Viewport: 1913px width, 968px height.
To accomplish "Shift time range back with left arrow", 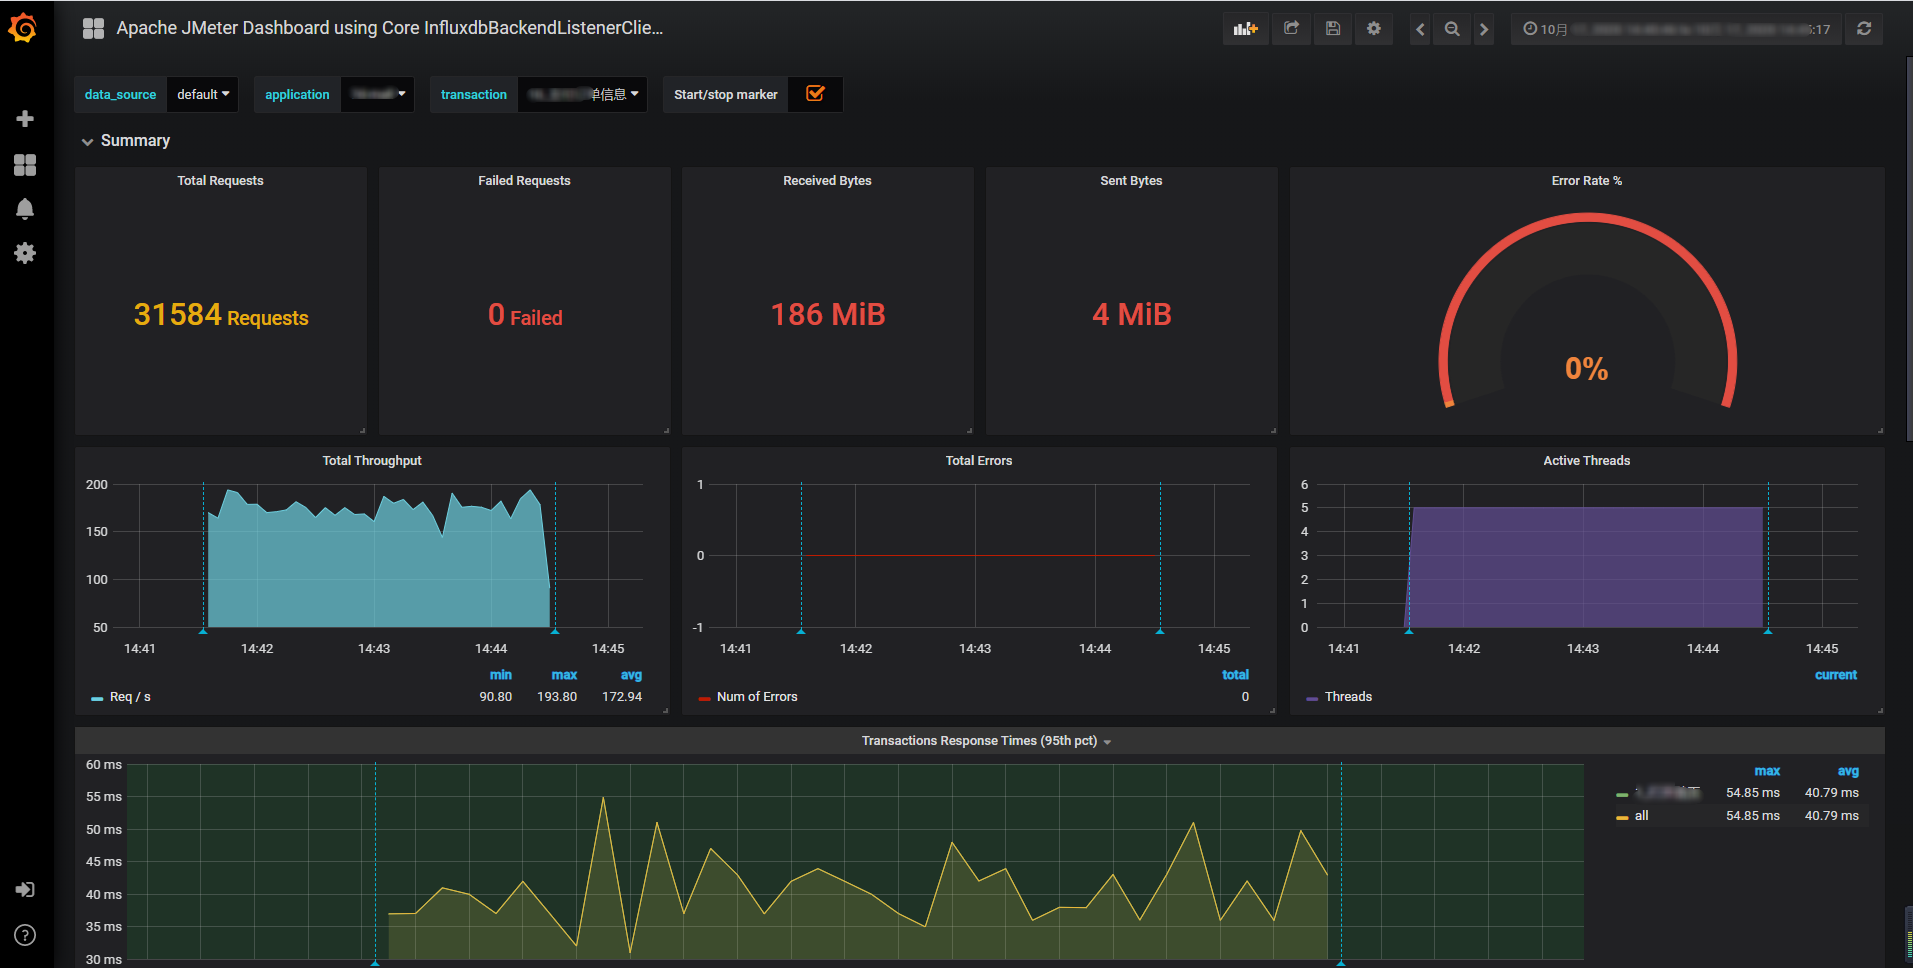I will pyautogui.click(x=1420, y=29).
